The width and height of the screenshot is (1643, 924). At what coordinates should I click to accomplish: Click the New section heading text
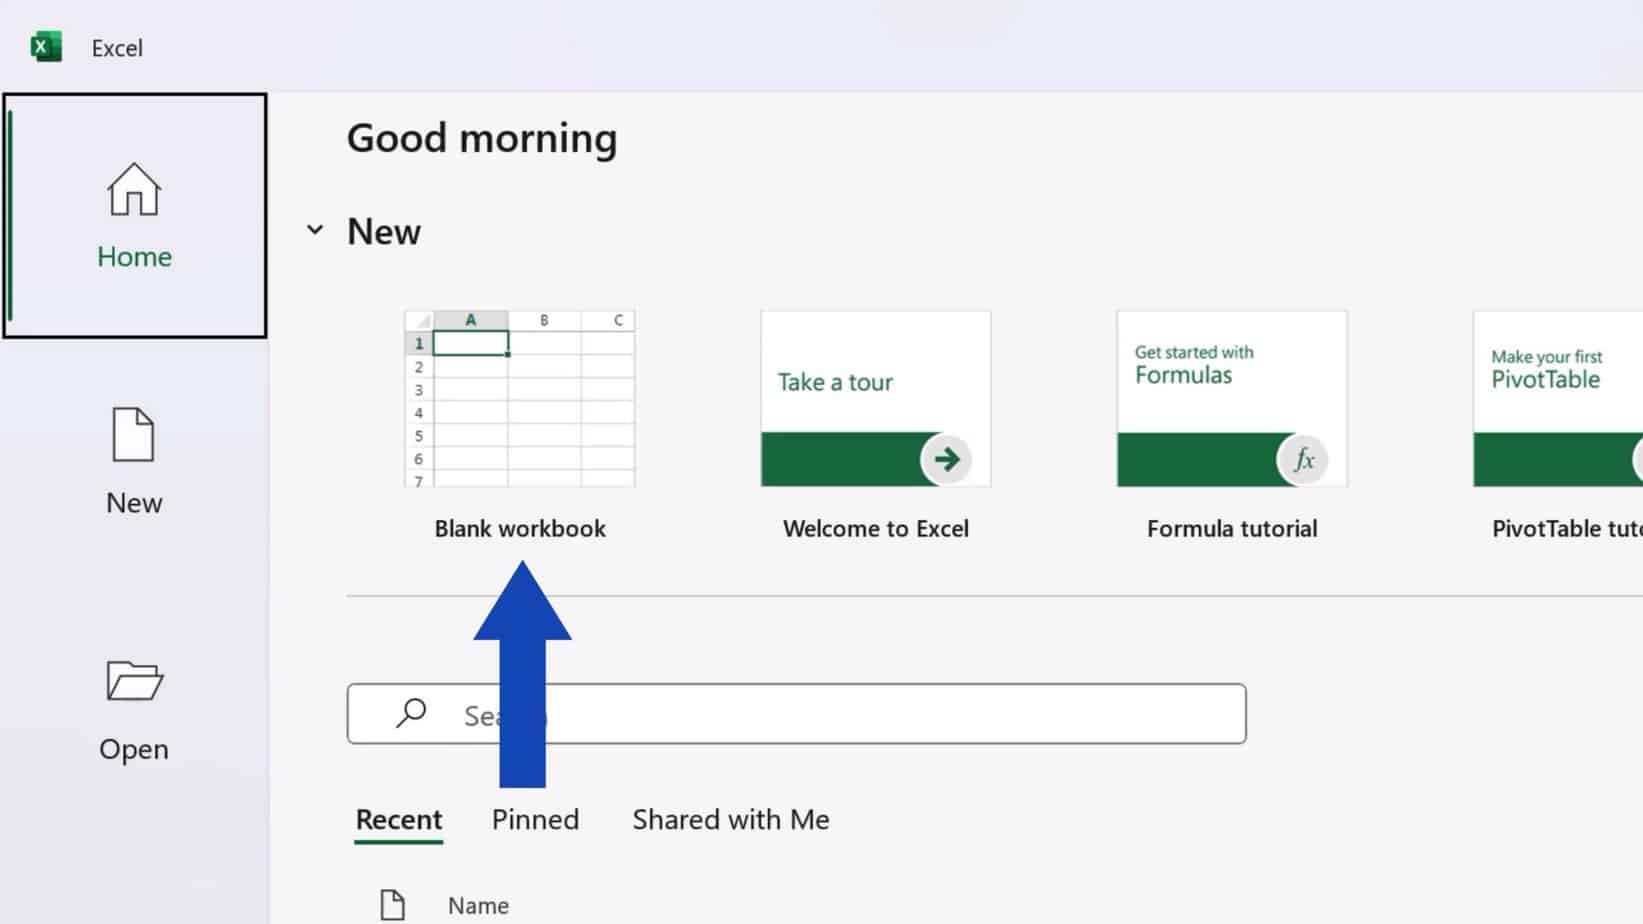(x=384, y=232)
